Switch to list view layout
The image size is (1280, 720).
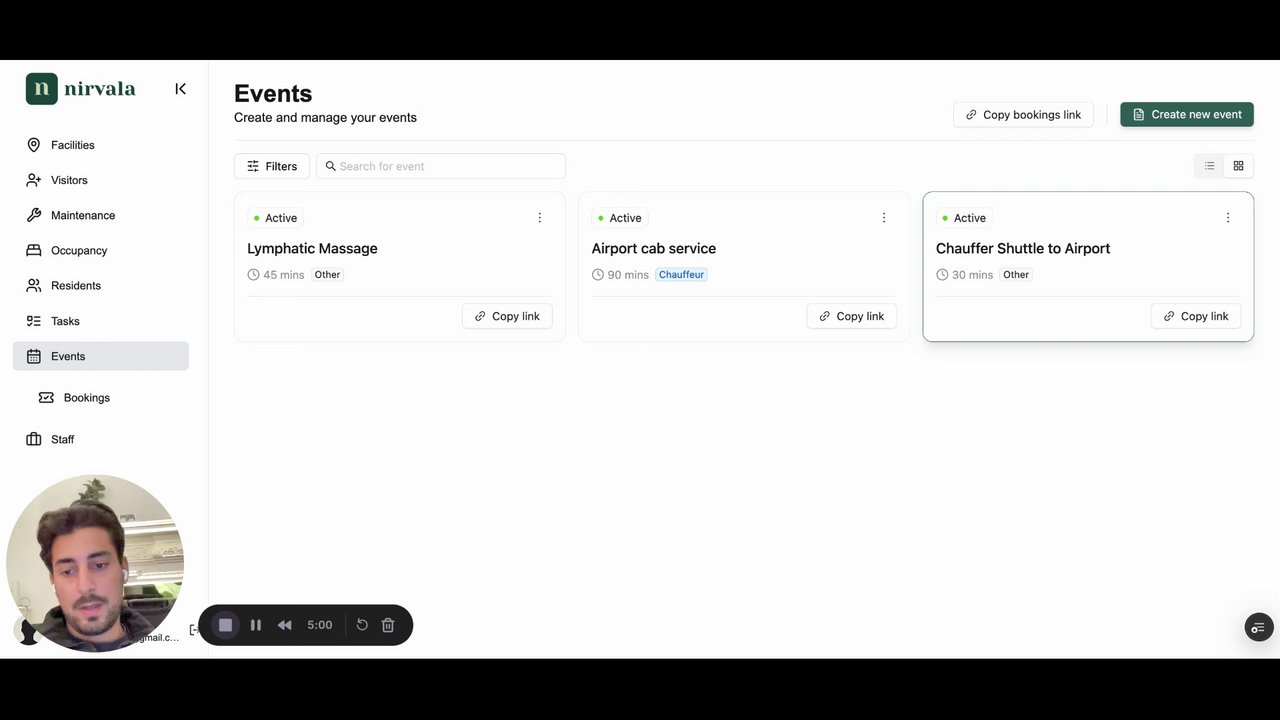pos(1209,166)
